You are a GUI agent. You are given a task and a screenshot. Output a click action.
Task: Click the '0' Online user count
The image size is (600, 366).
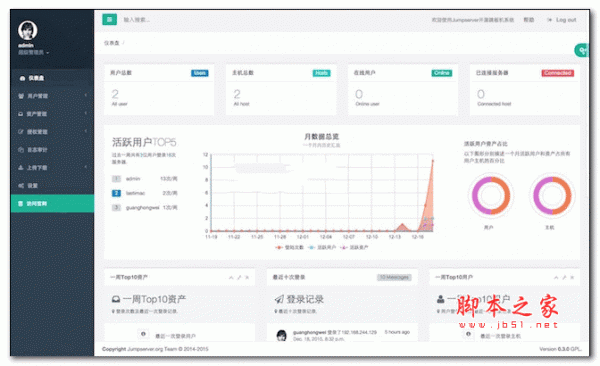pyautogui.click(x=359, y=94)
